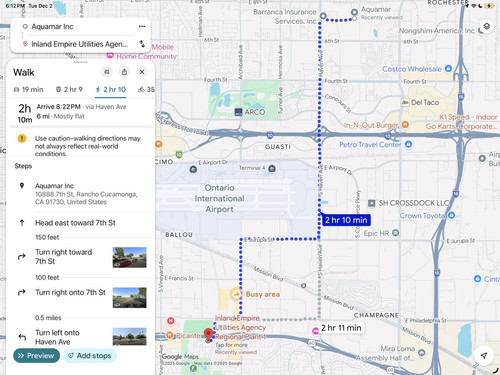Screen dimensions: 500x375
Task: Select the 2 hr 11 min alternate route label
Action: [341, 328]
